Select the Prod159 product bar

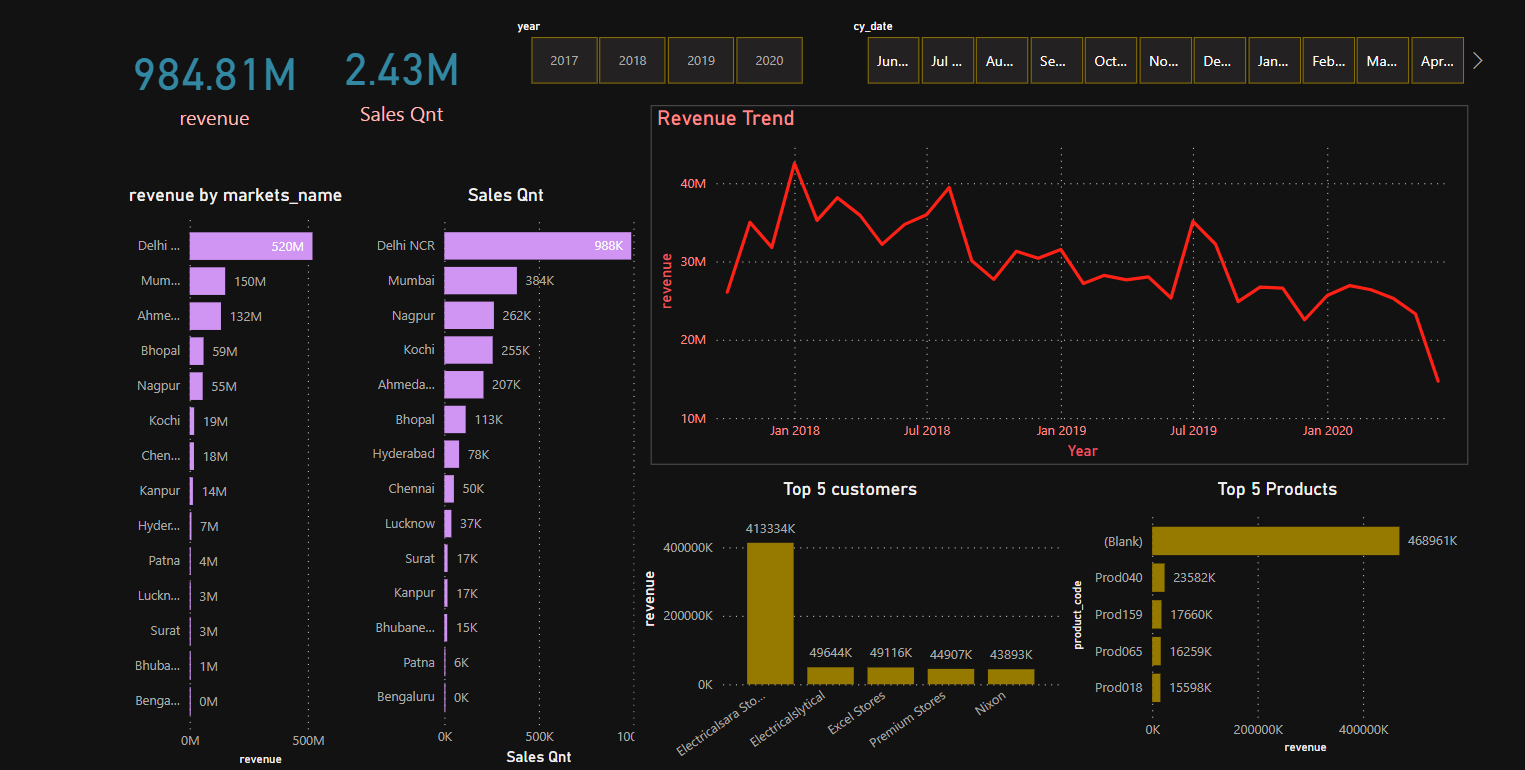pos(1158,614)
